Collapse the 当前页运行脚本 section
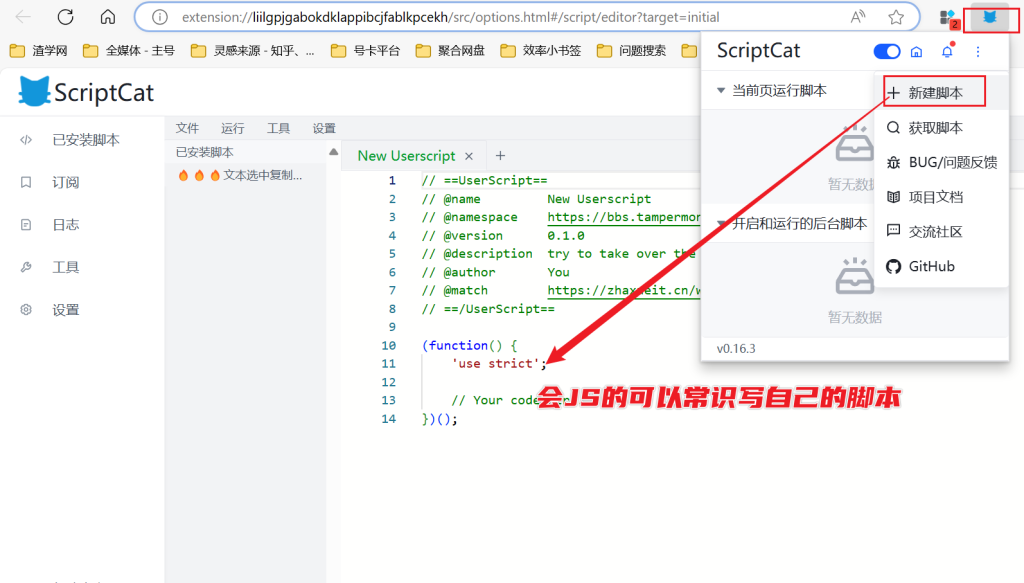 tap(722, 90)
